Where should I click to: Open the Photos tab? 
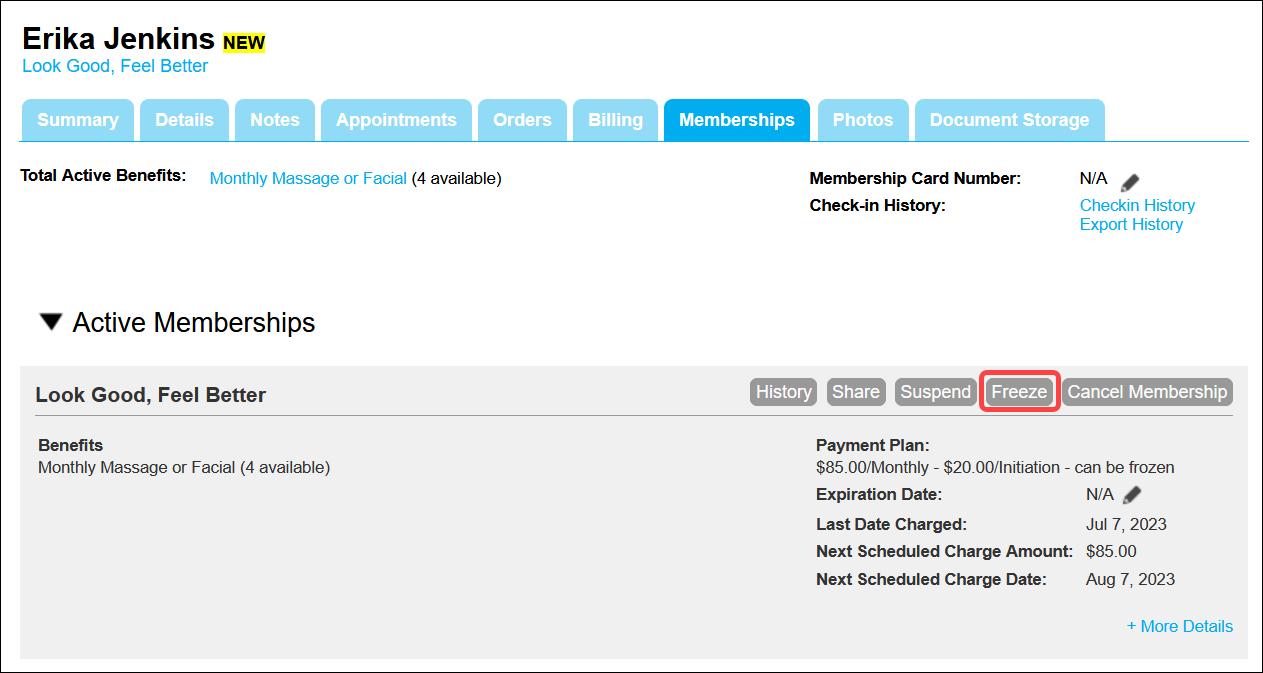point(862,120)
